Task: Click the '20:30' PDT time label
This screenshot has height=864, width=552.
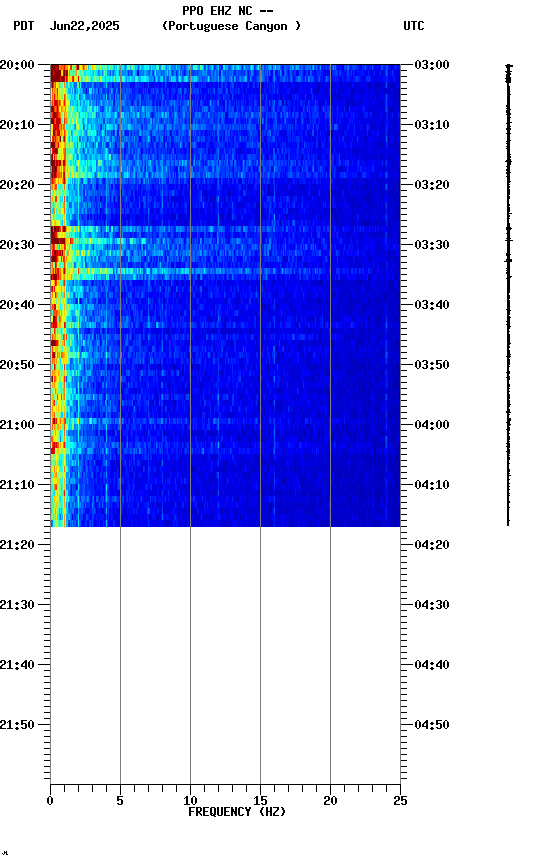Action: coord(17,245)
